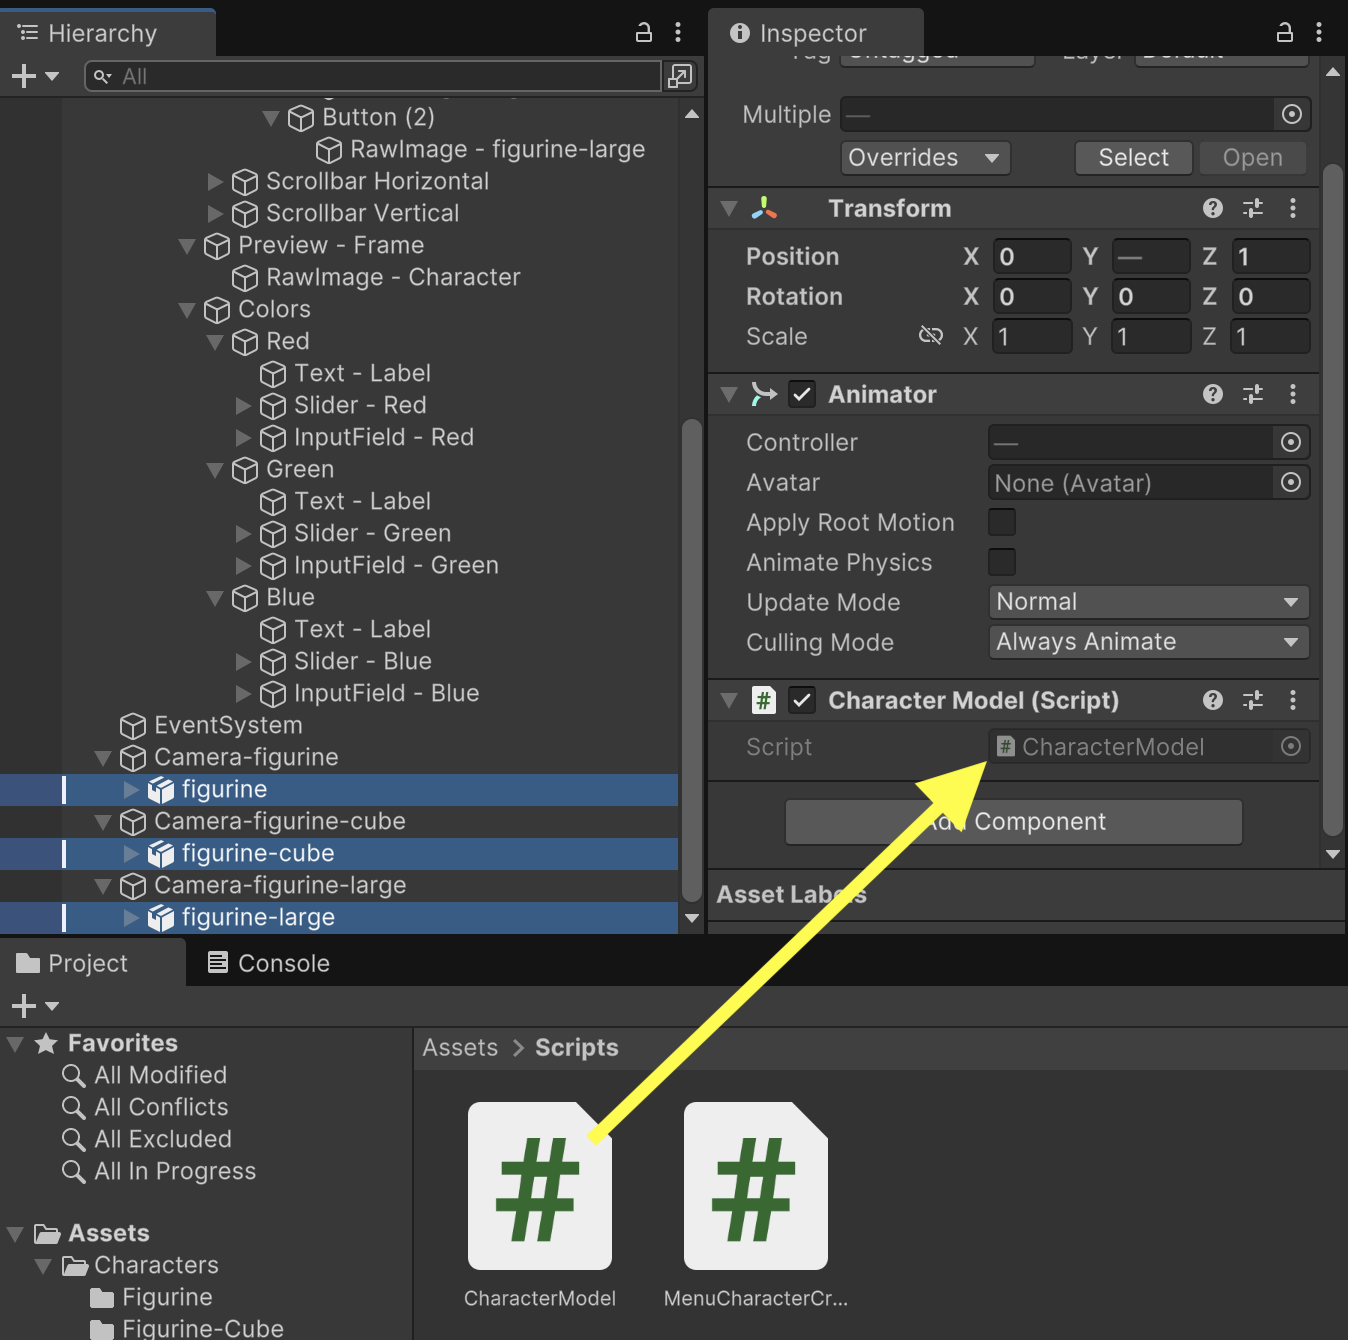Open the Overrides dropdown button
The height and width of the screenshot is (1340, 1348).
tap(924, 158)
